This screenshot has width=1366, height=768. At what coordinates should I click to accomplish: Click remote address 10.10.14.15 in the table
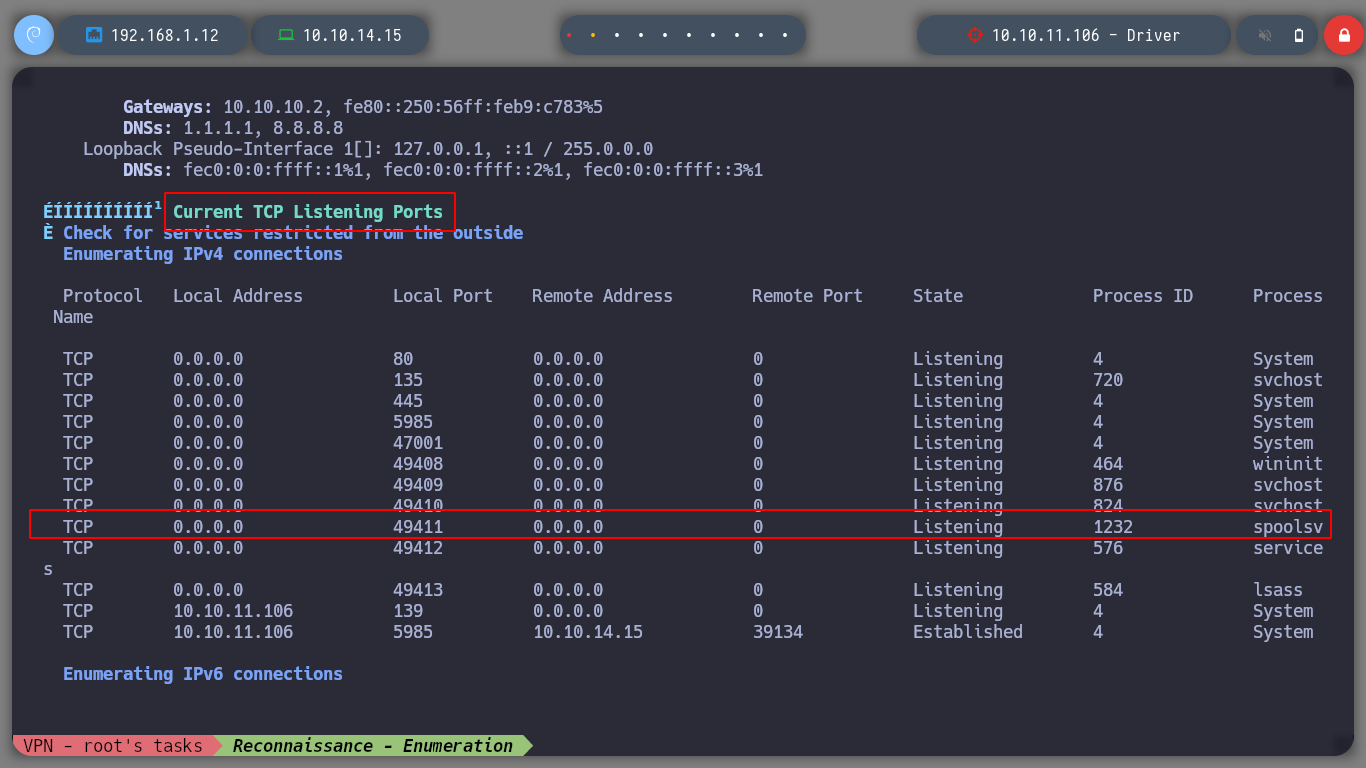pyautogui.click(x=588, y=632)
